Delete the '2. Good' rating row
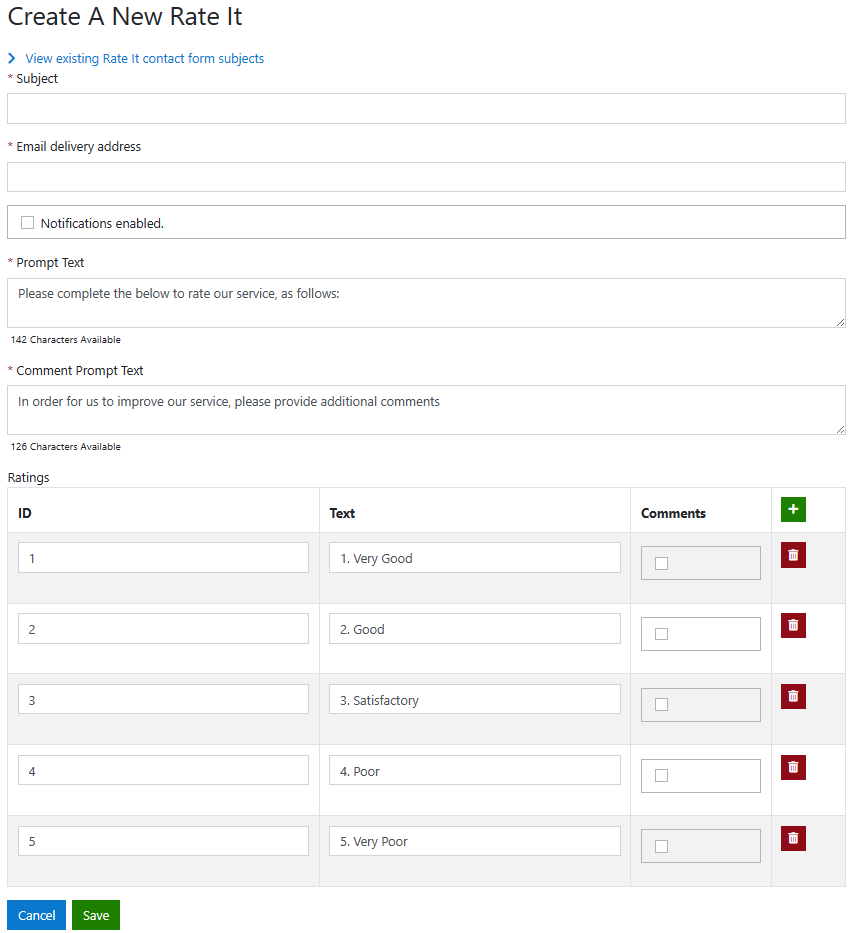Viewport: 857px width, 933px height. click(793, 626)
